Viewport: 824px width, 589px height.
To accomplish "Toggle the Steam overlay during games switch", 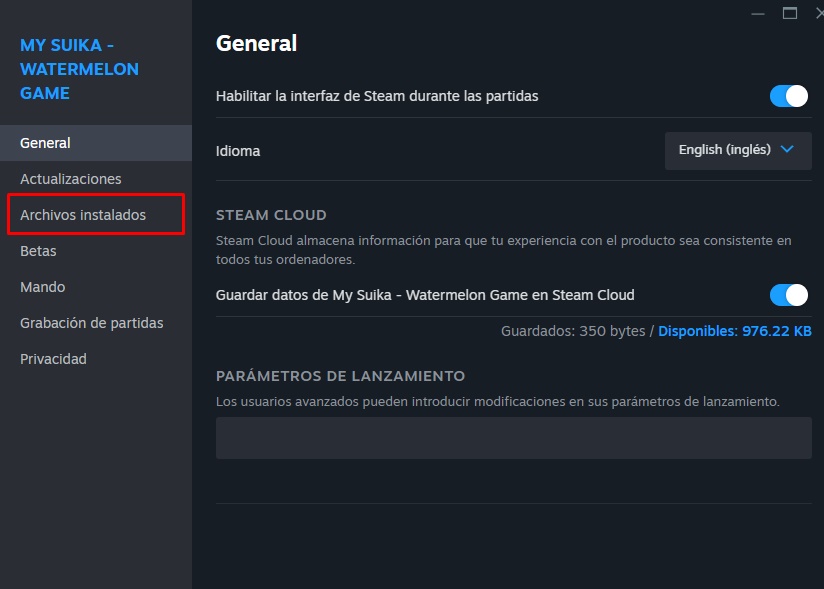I will pos(789,96).
